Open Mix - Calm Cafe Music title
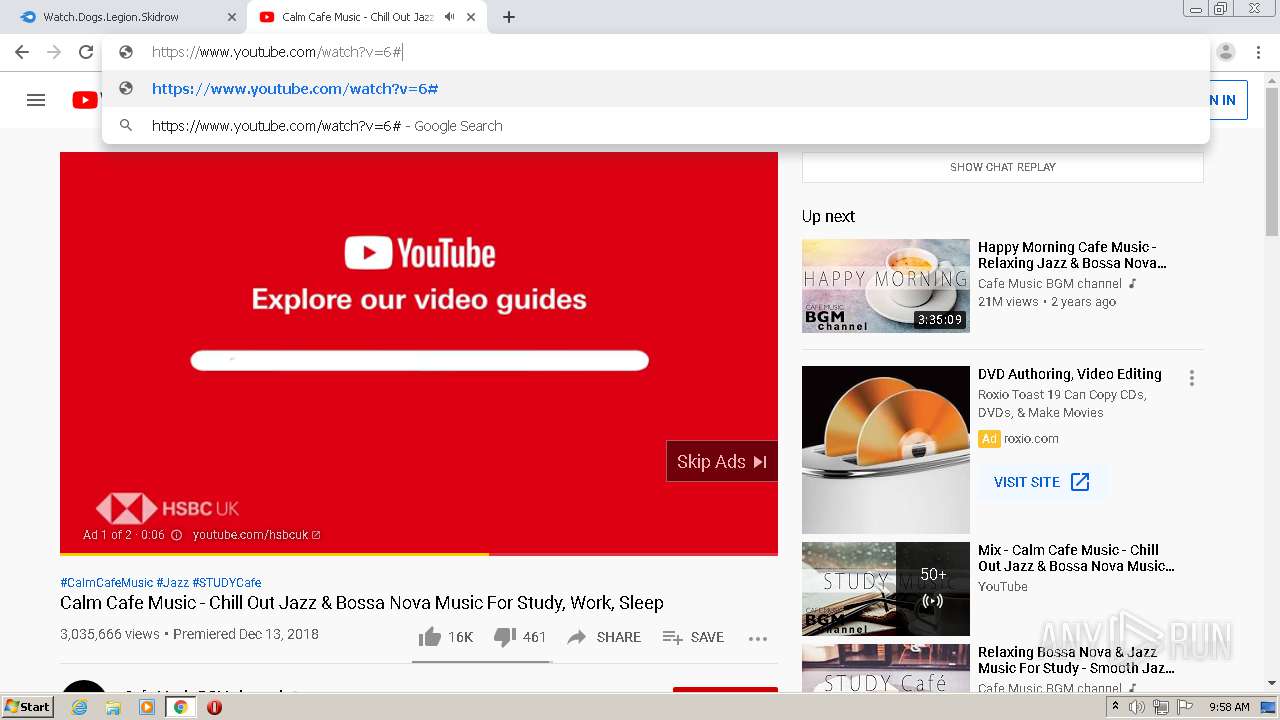1280x720 pixels. point(1076,558)
